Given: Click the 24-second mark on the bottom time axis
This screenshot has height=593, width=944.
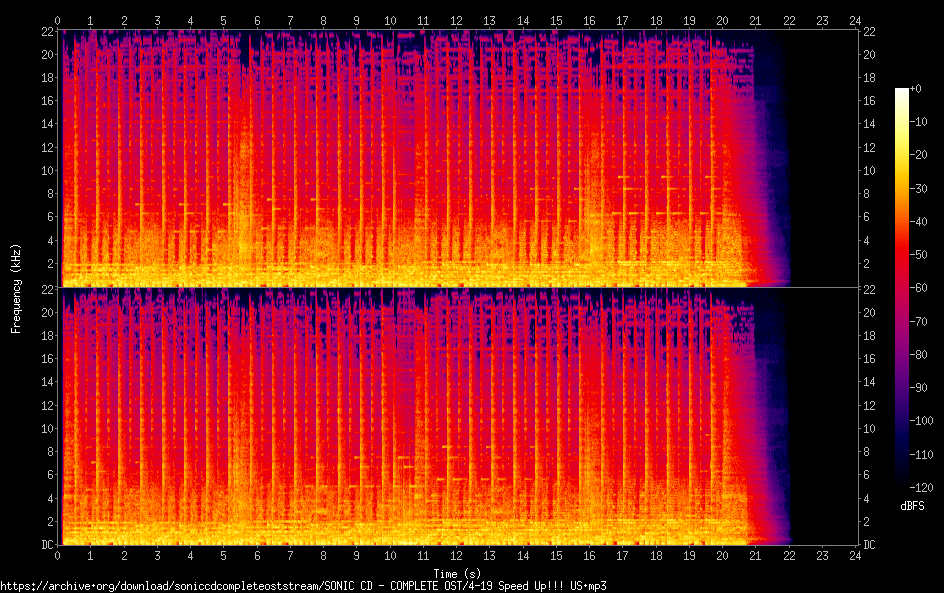Looking at the screenshot, I should click(x=855, y=555).
